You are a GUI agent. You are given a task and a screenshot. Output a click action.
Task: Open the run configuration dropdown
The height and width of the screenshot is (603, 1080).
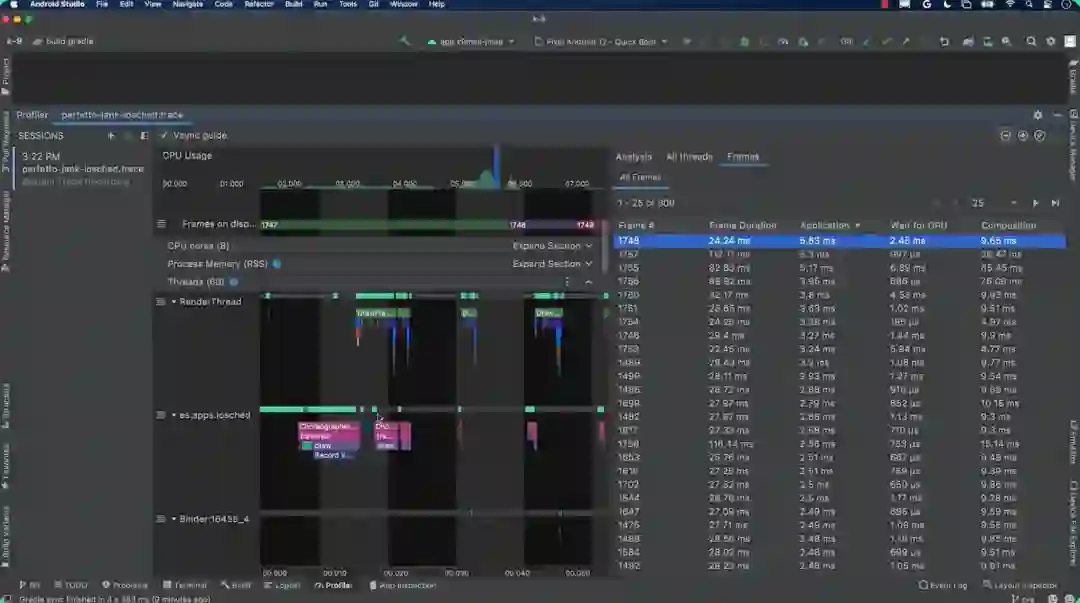(x=470, y=42)
